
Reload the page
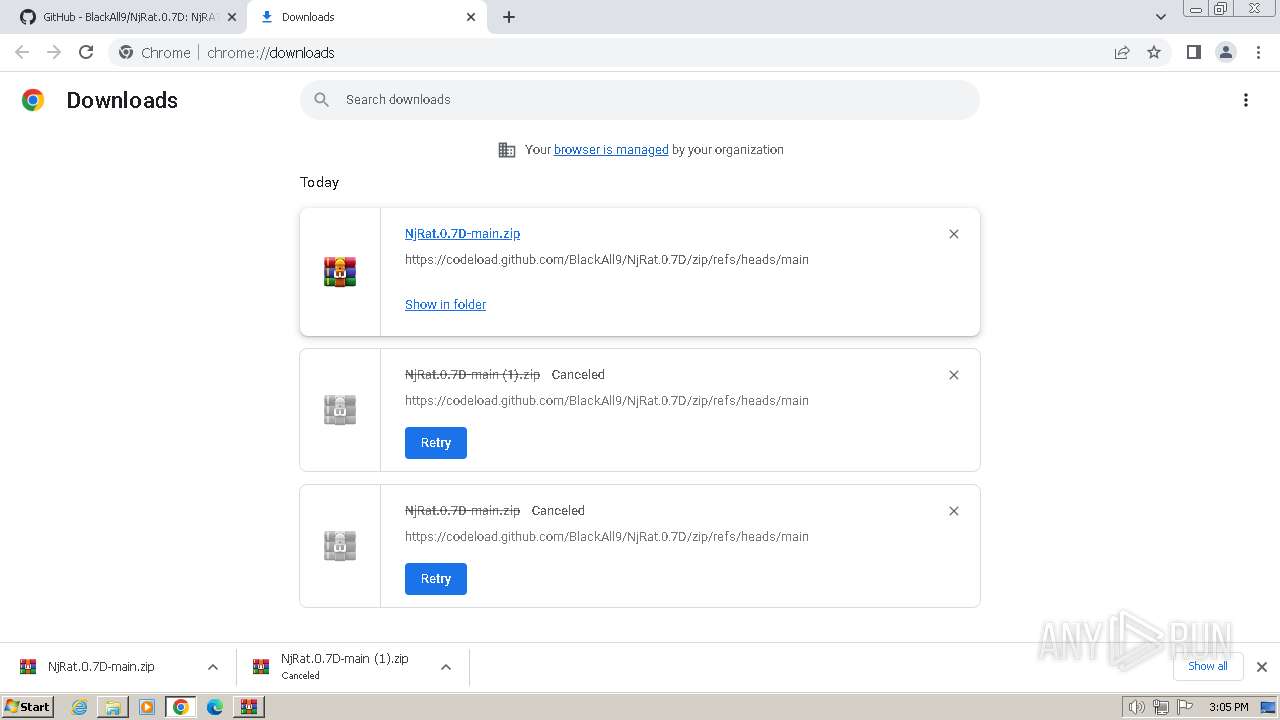click(x=86, y=52)
